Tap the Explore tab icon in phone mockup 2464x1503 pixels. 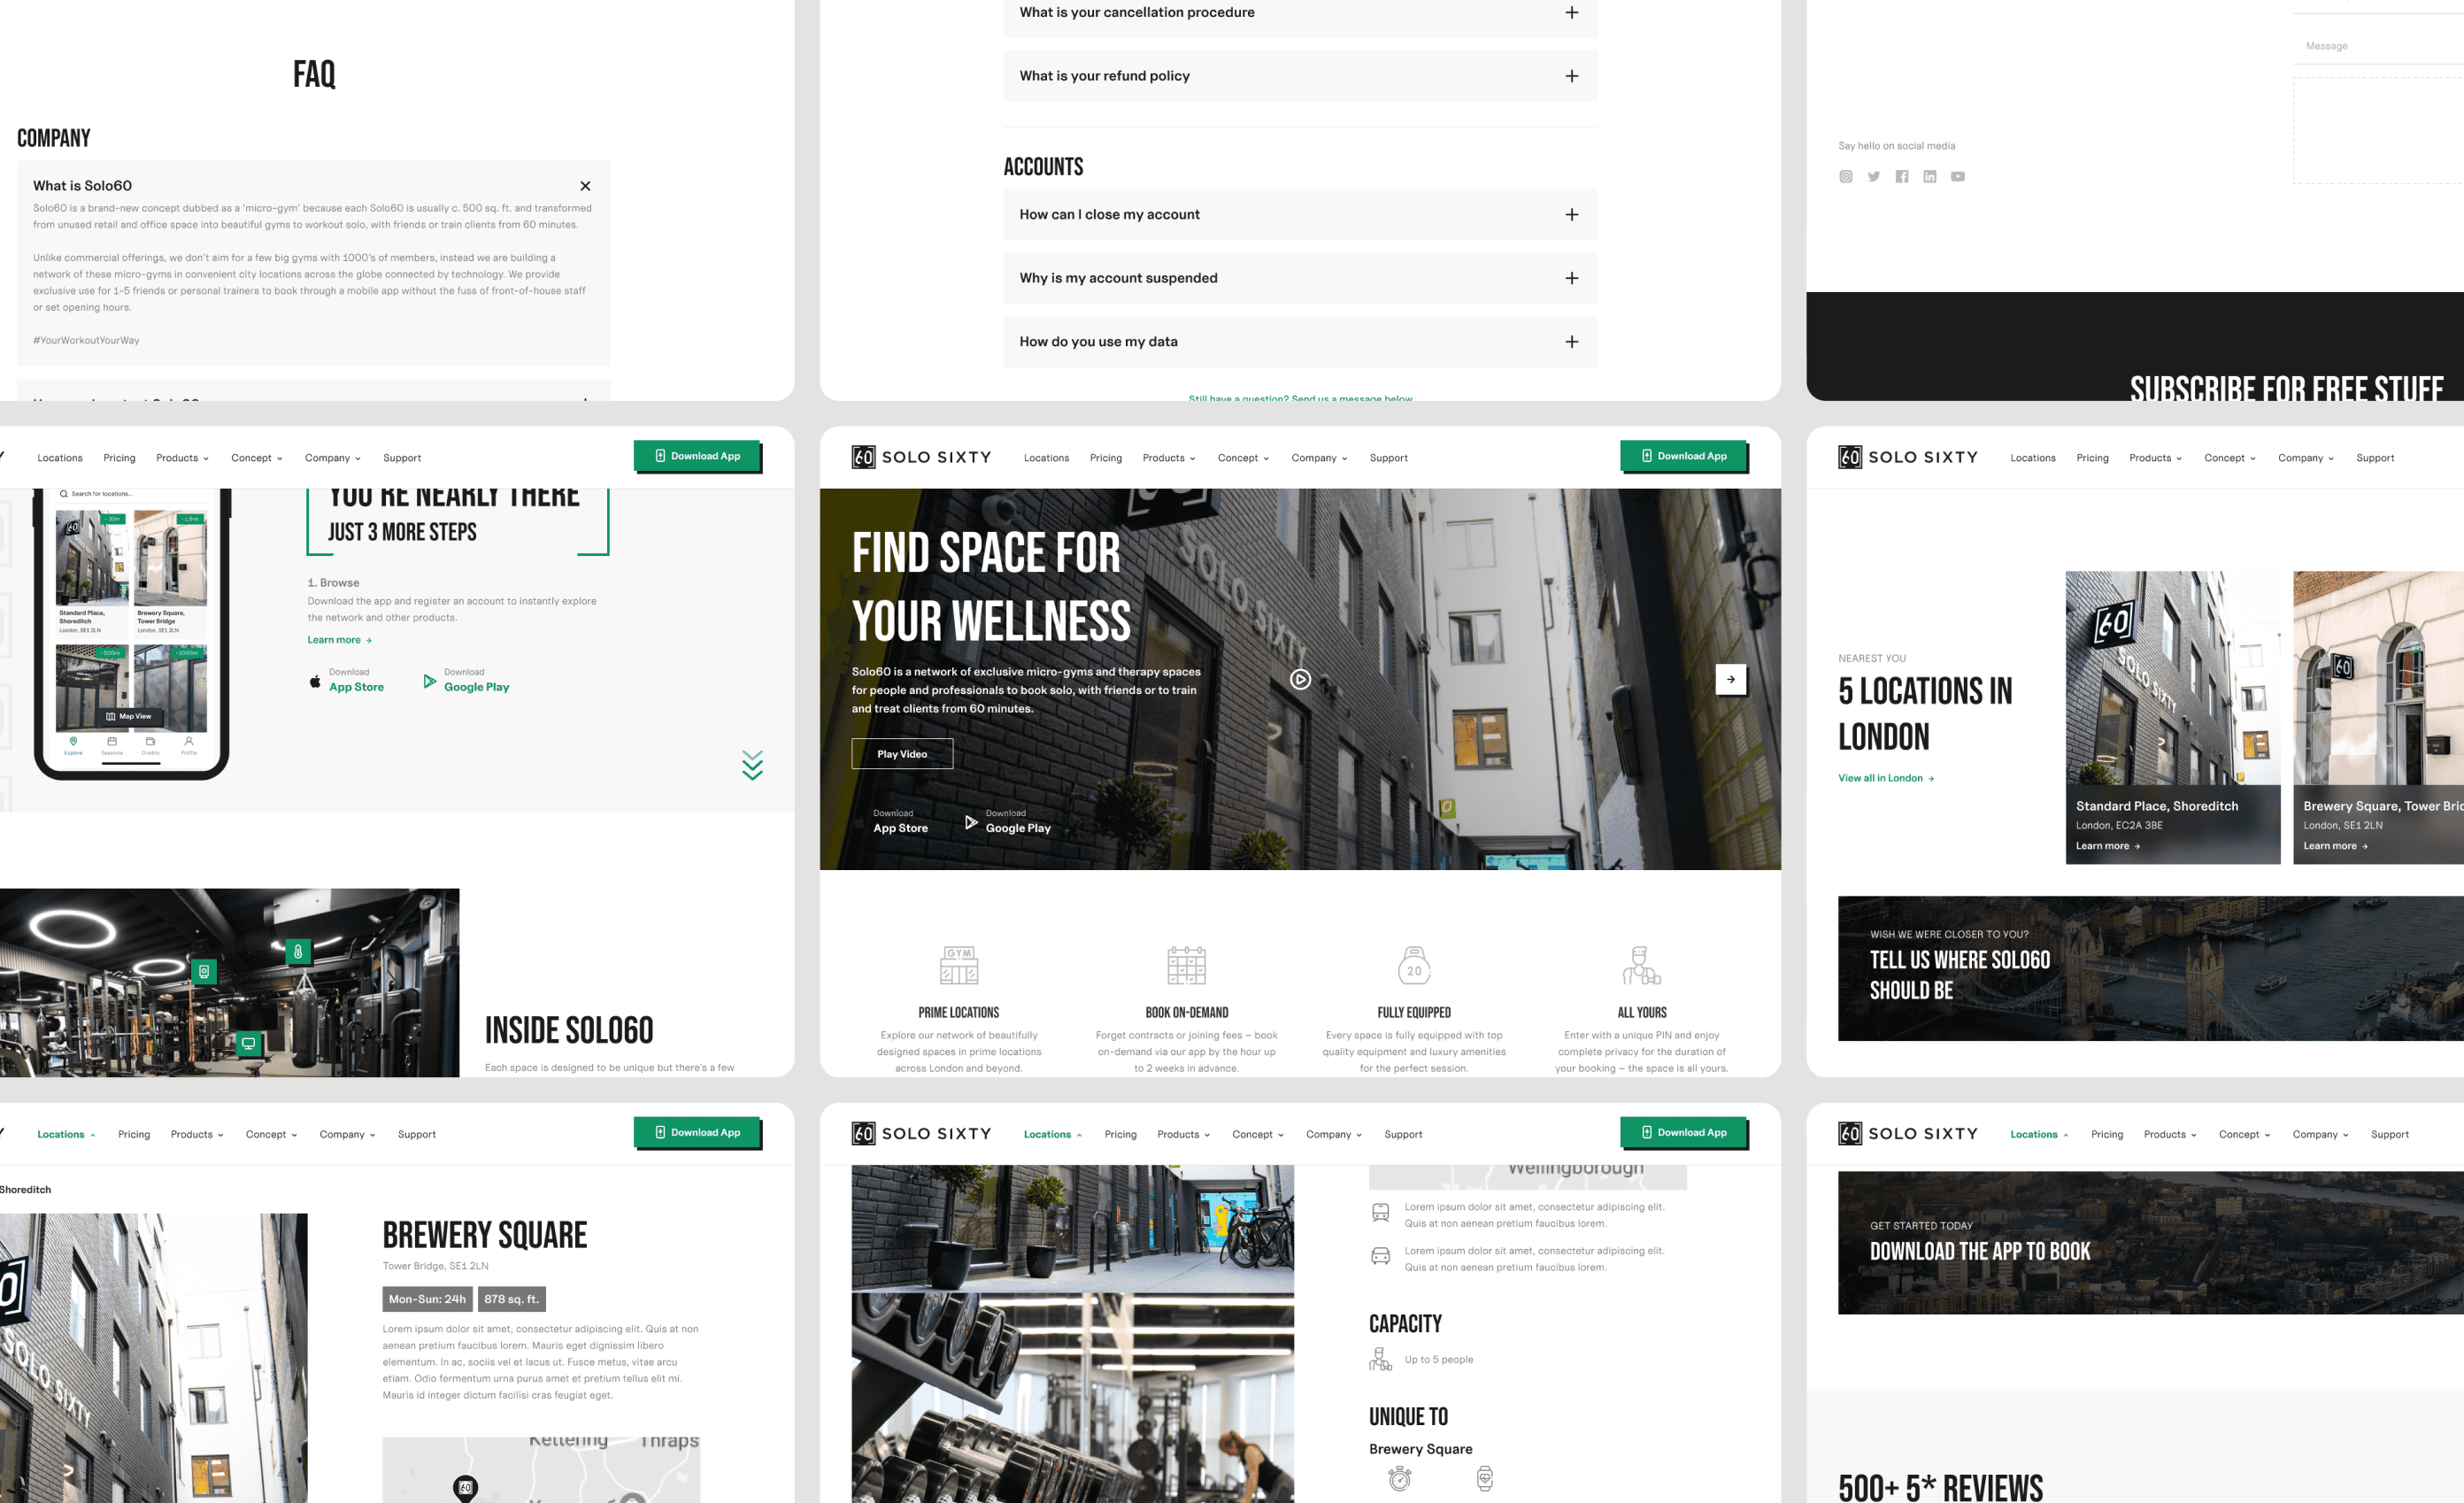pyautogui.click(x=73, y=745)
